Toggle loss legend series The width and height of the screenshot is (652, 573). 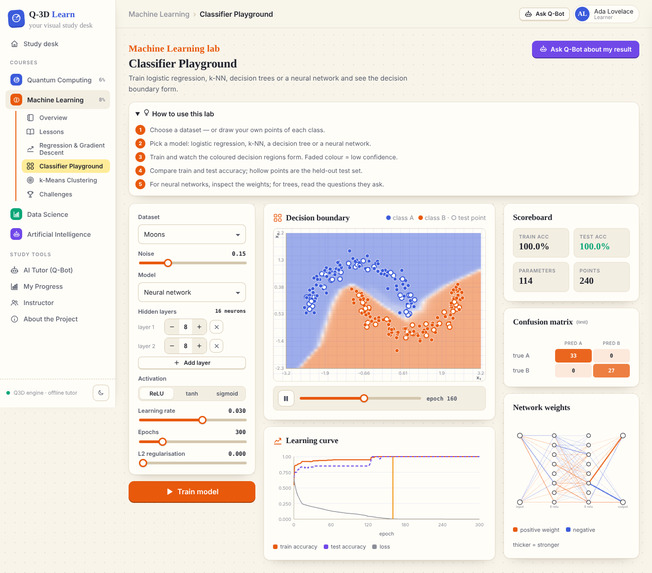(381, 546)
